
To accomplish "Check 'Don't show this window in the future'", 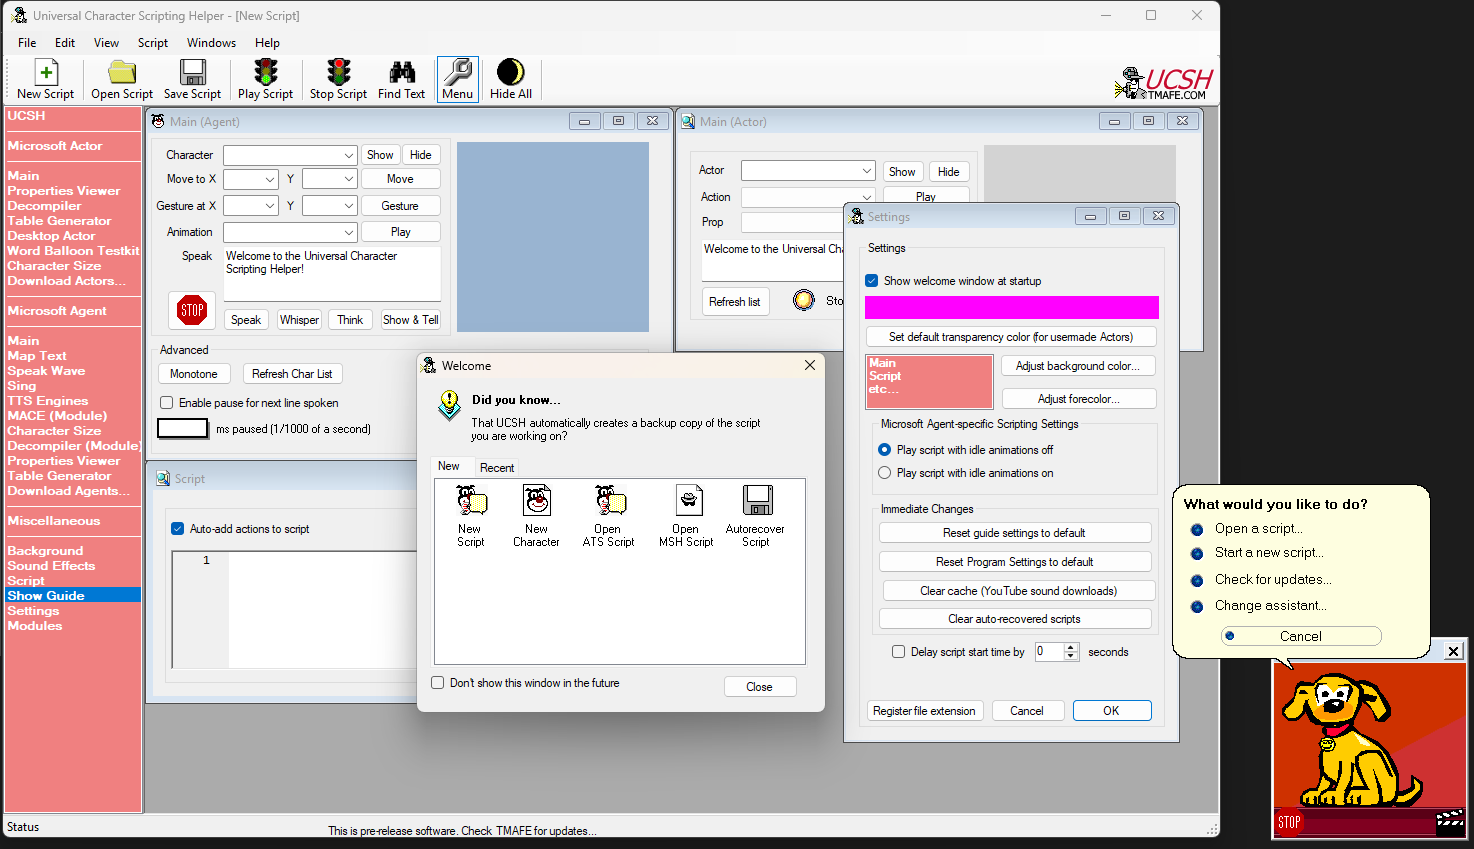I will pos(437,683).
